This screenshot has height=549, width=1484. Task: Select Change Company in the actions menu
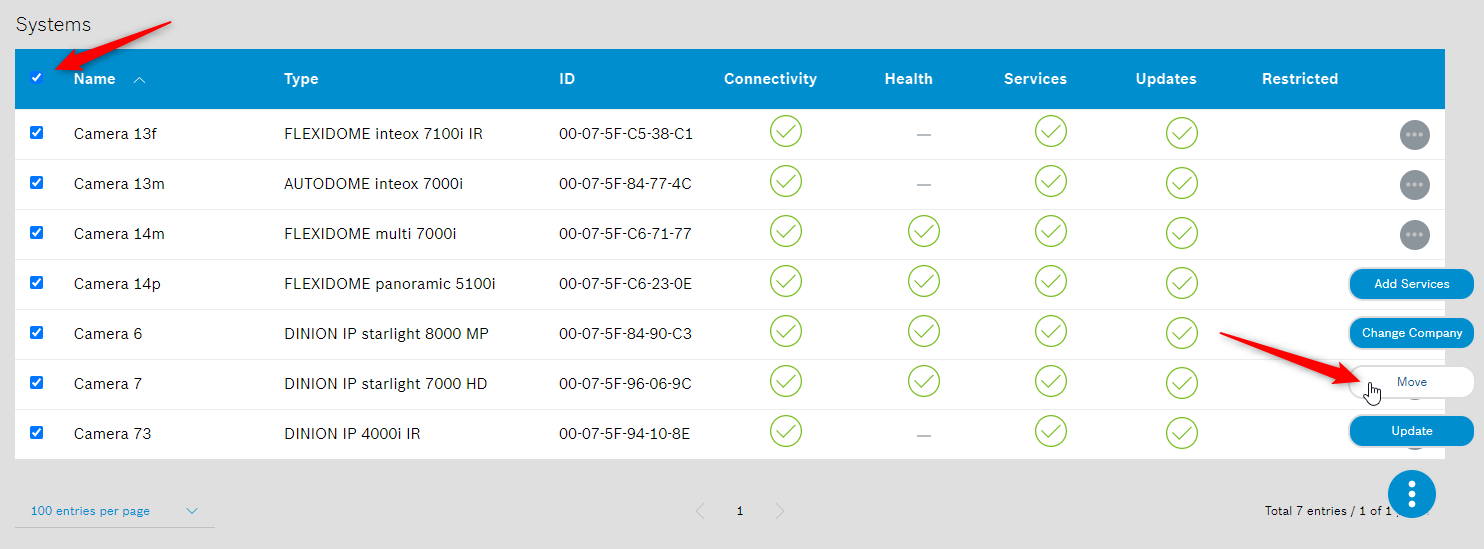tap(1411, 333)
